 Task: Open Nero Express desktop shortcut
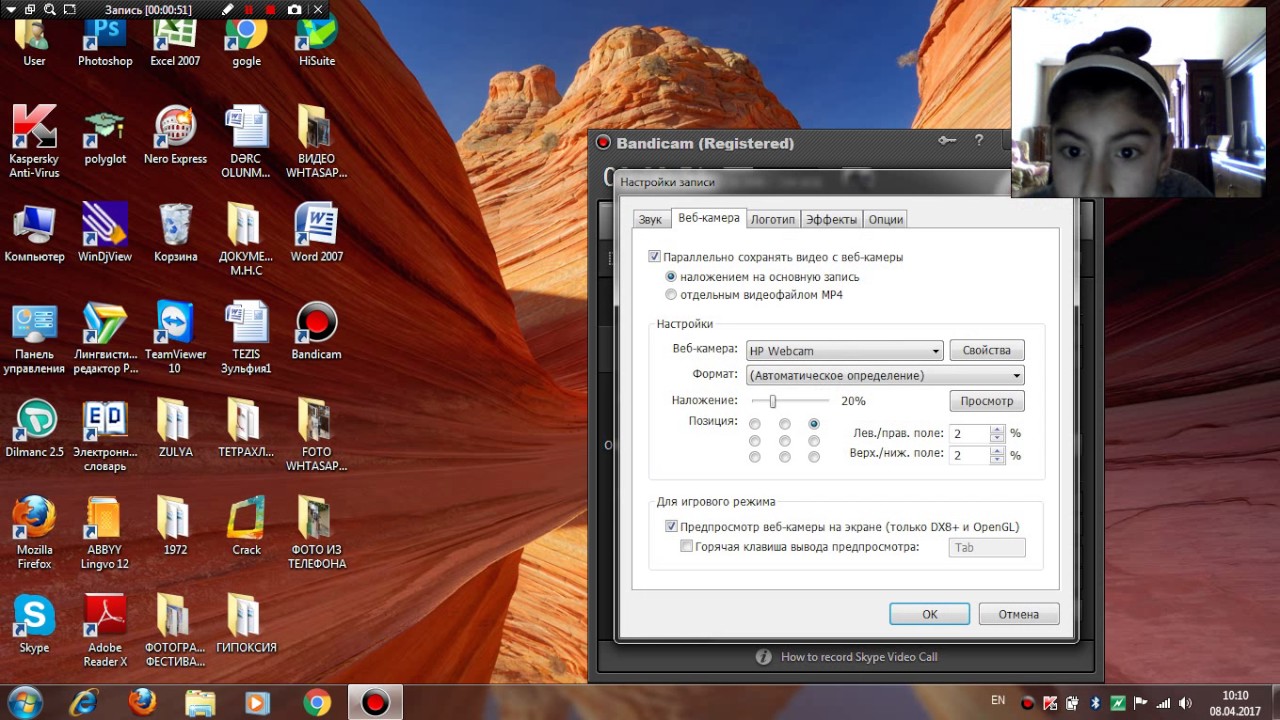[x=175, y=135]
